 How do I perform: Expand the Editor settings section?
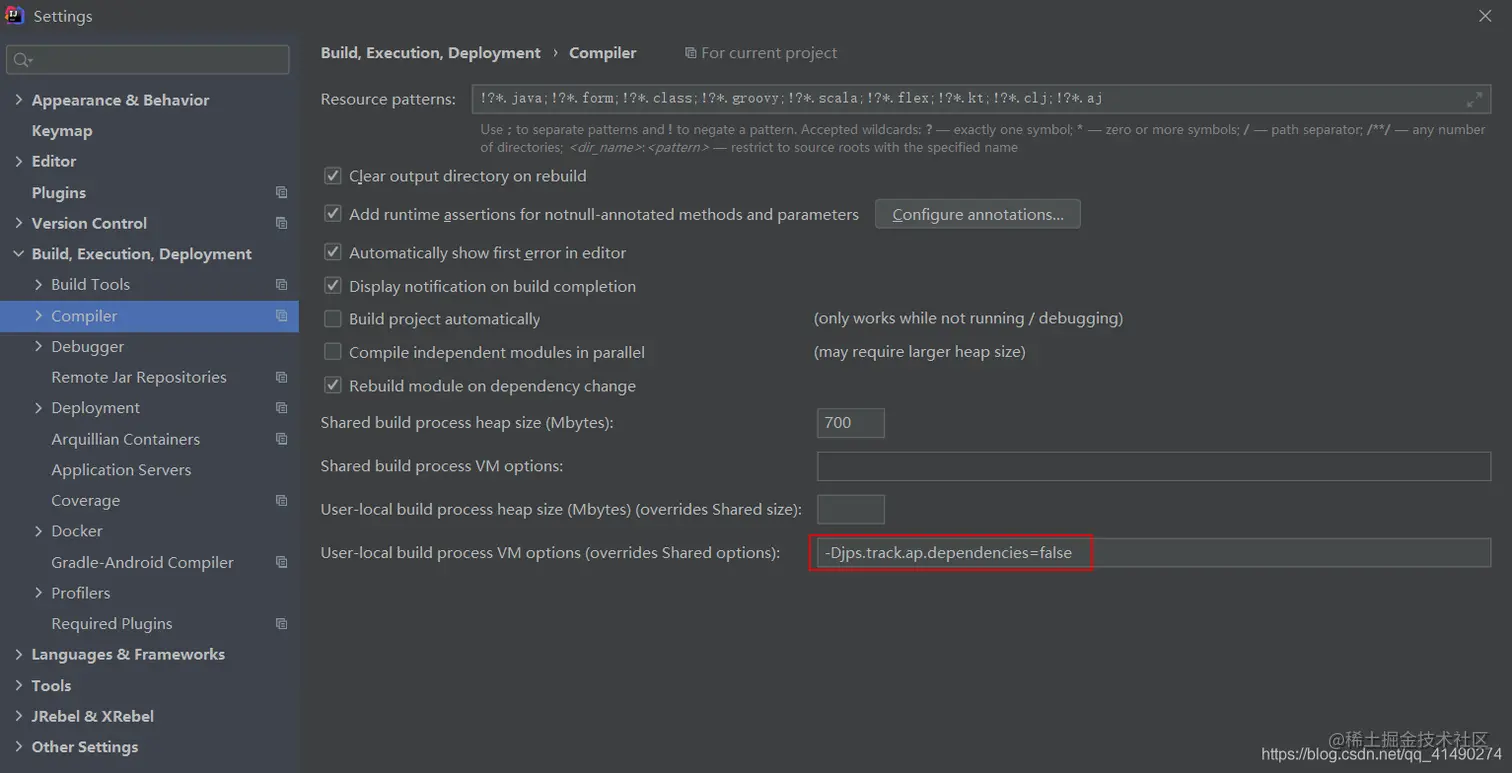(19, 161)
